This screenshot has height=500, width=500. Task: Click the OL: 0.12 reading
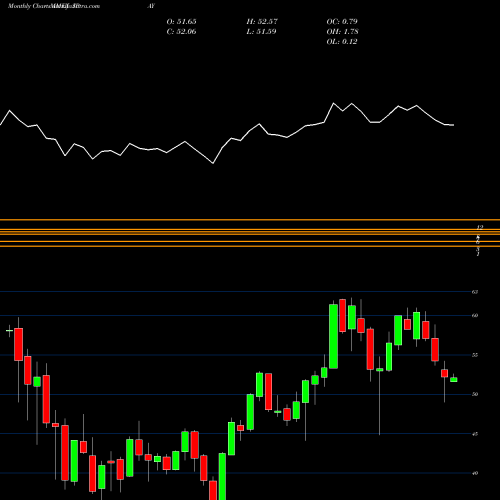342,41
